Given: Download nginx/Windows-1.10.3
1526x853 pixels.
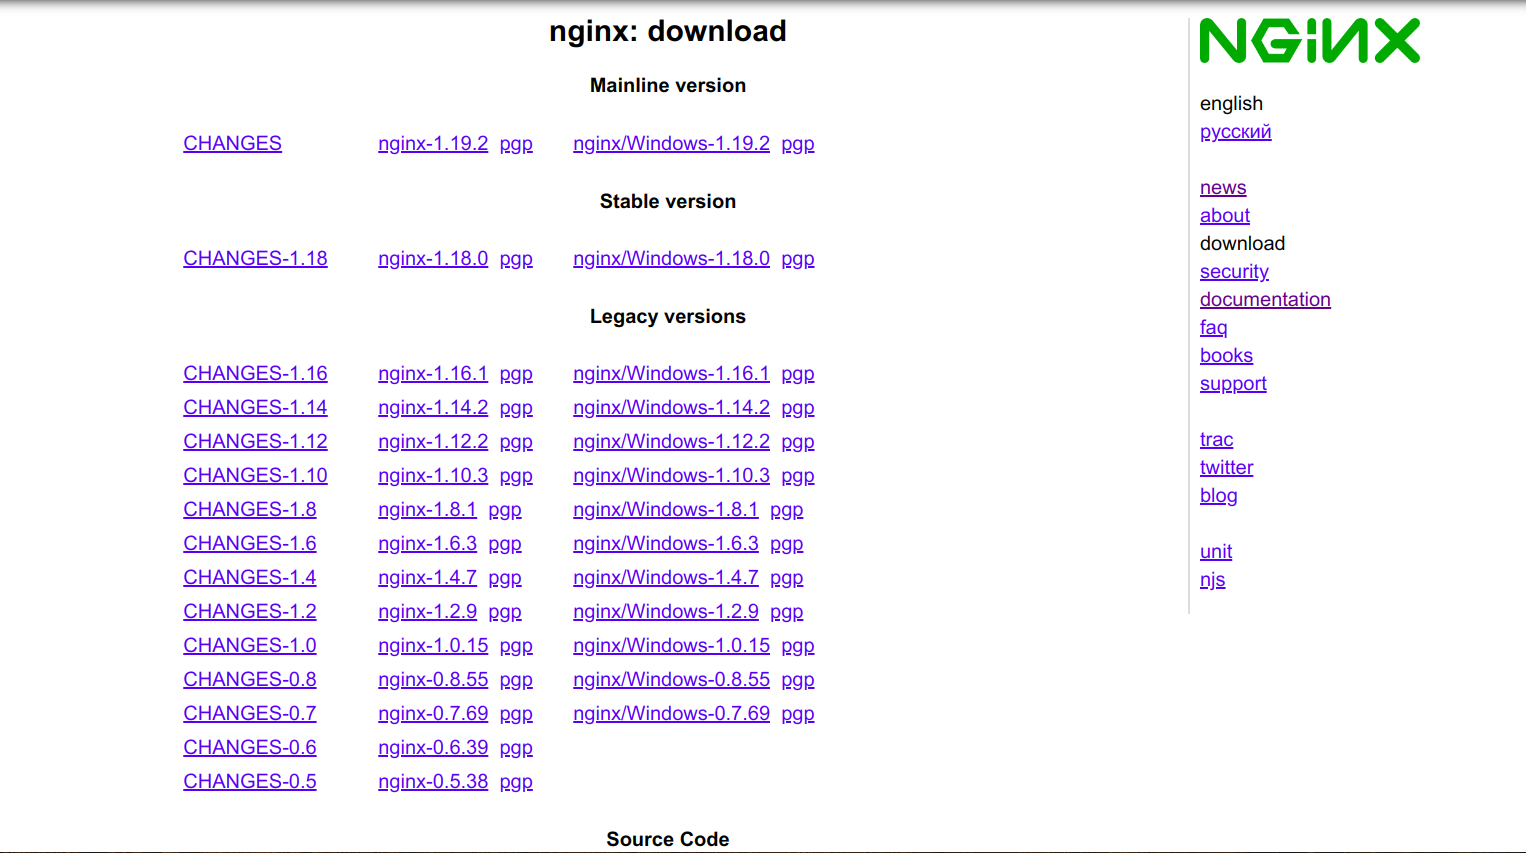Looking at the screenshot, I should coord(671,475).
